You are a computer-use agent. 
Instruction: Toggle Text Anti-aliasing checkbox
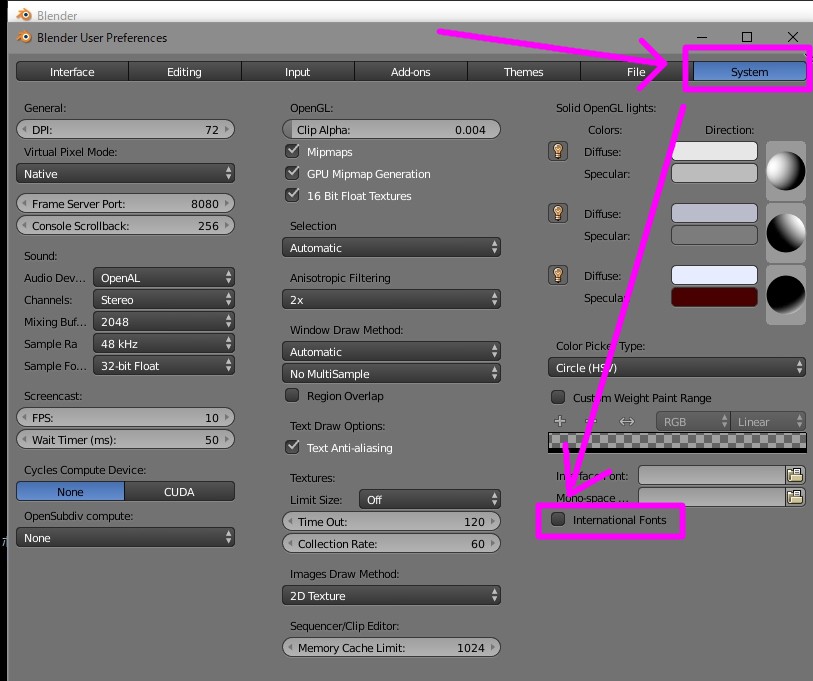[x=292, y=447]
